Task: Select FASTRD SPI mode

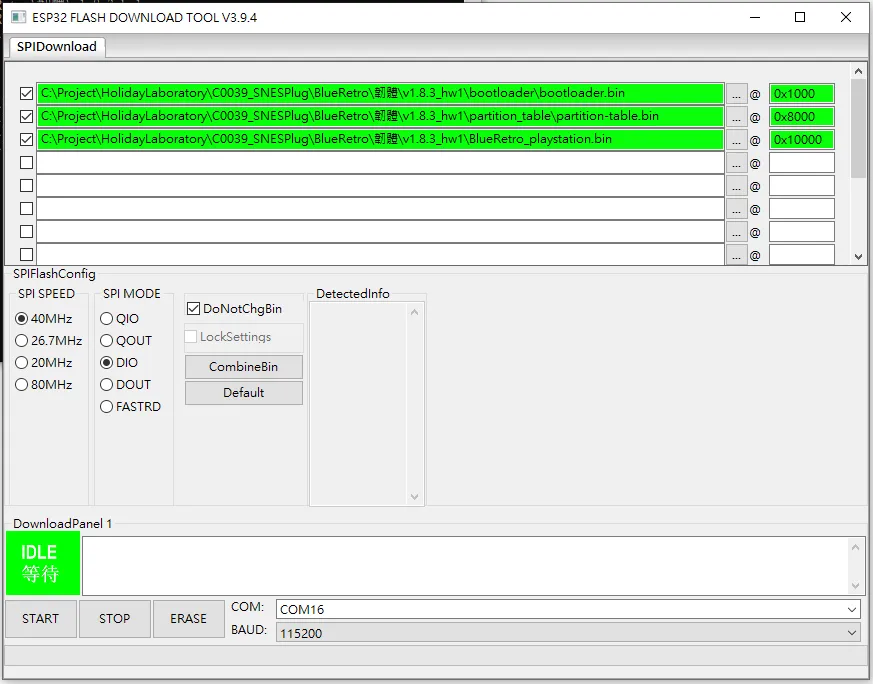Action: 130,407
